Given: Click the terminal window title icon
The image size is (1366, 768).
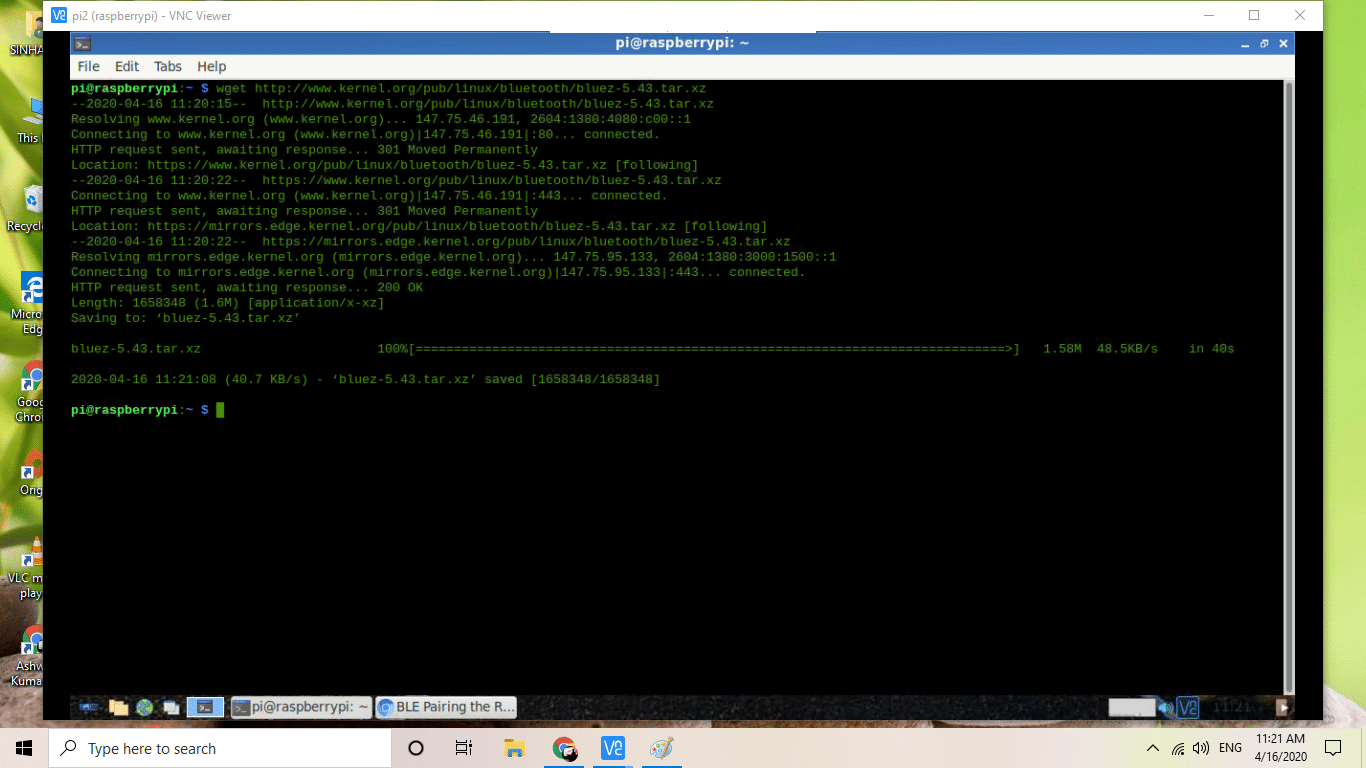Looking at the screenshot, I should coord(83,43).
